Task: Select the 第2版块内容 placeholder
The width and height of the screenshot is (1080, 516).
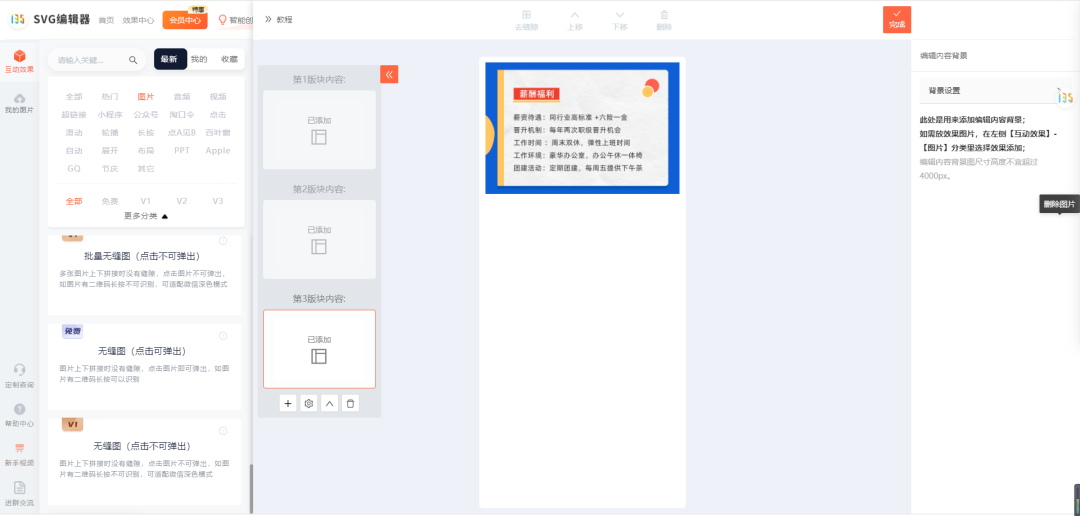Action: coord(320,239)
